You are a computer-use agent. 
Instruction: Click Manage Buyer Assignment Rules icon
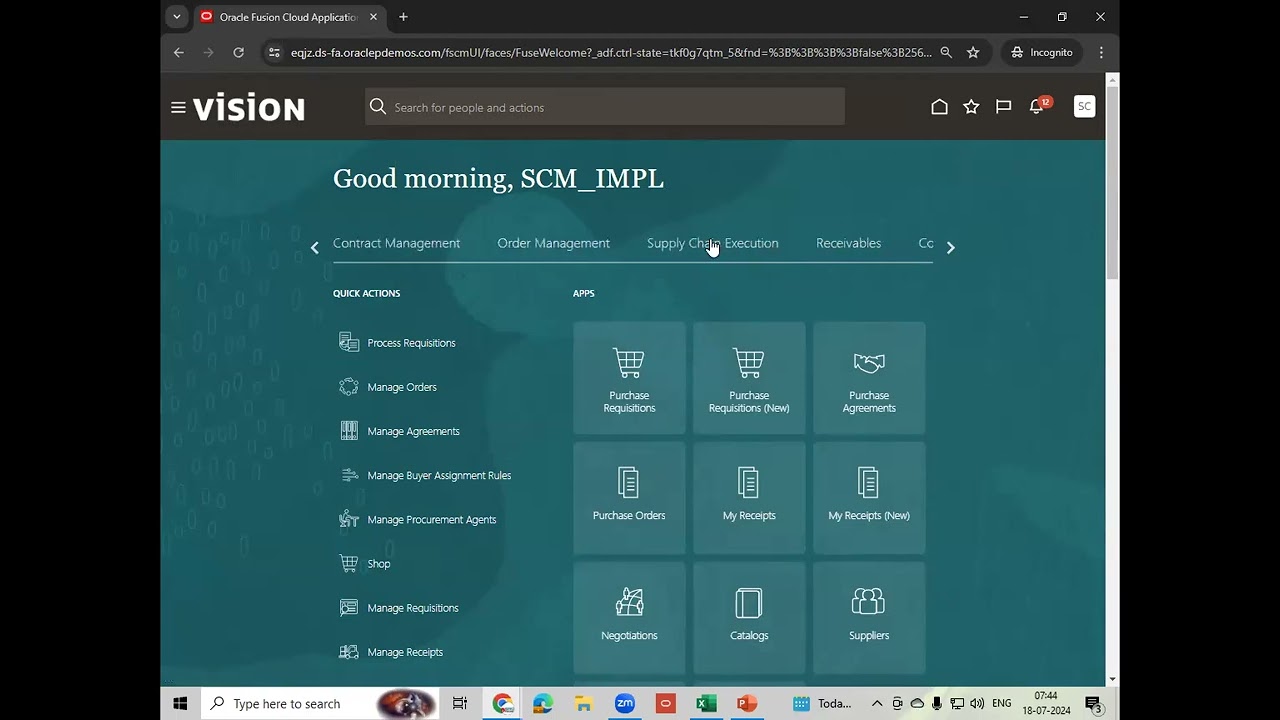pos(349,475)
